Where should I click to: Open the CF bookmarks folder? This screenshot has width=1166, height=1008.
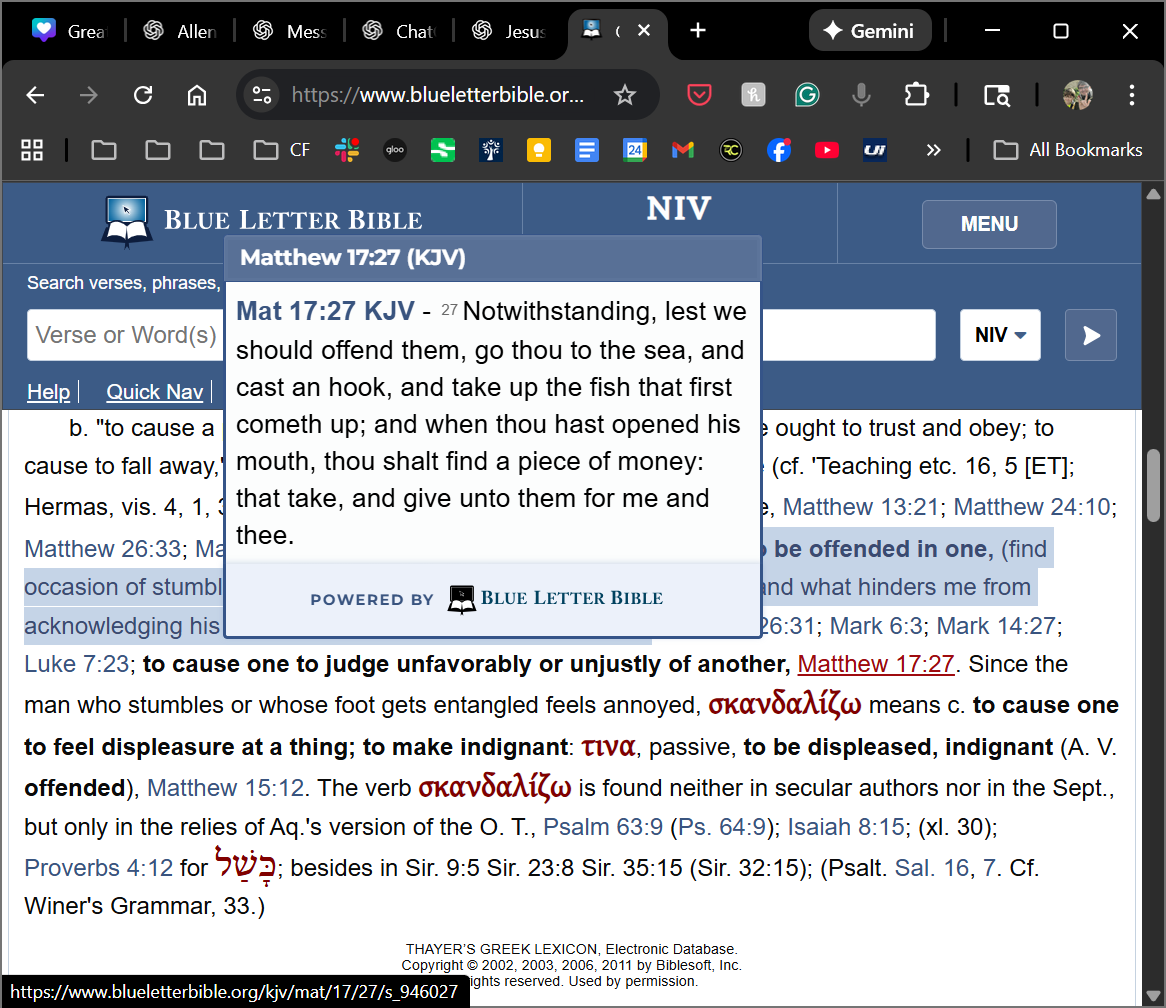click(x=282, y=150)
